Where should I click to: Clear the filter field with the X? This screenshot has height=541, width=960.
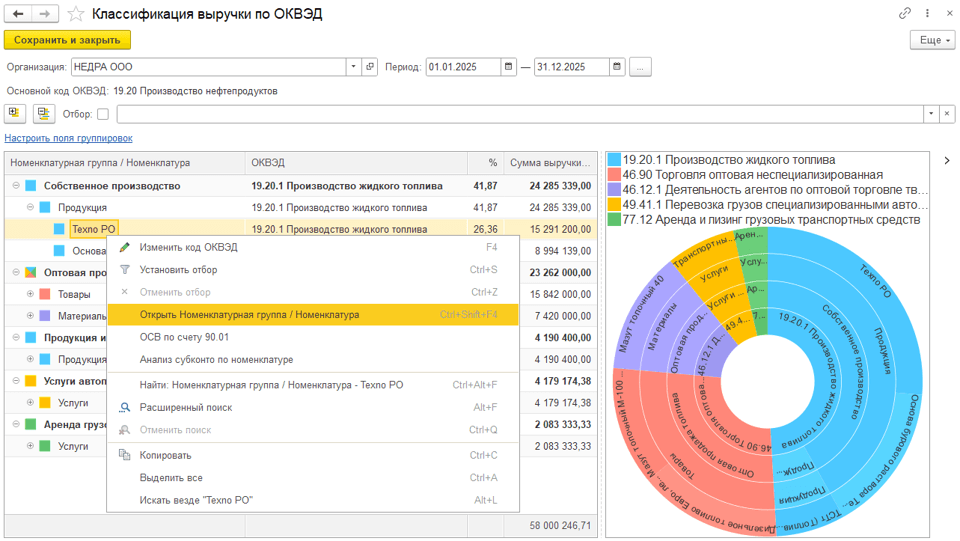(947, 114)
